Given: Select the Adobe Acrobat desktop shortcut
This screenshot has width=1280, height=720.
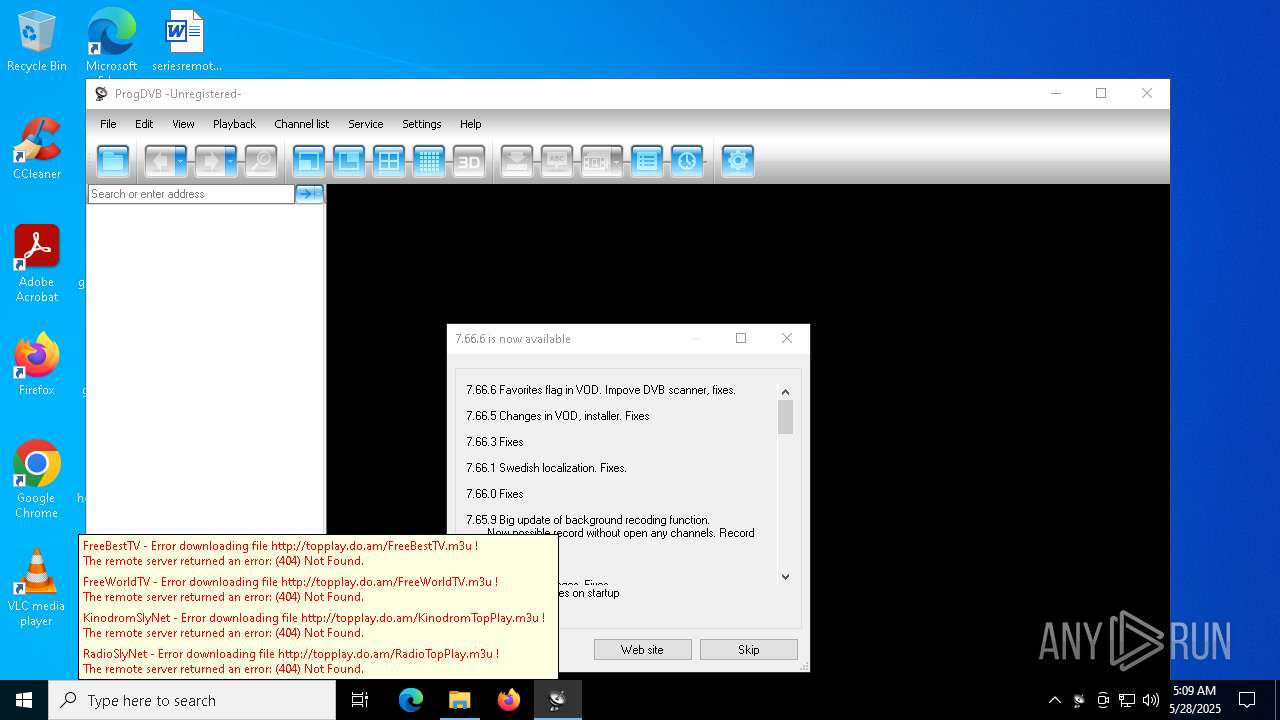Looking at the screenshot, I should (x=37, y=264).
